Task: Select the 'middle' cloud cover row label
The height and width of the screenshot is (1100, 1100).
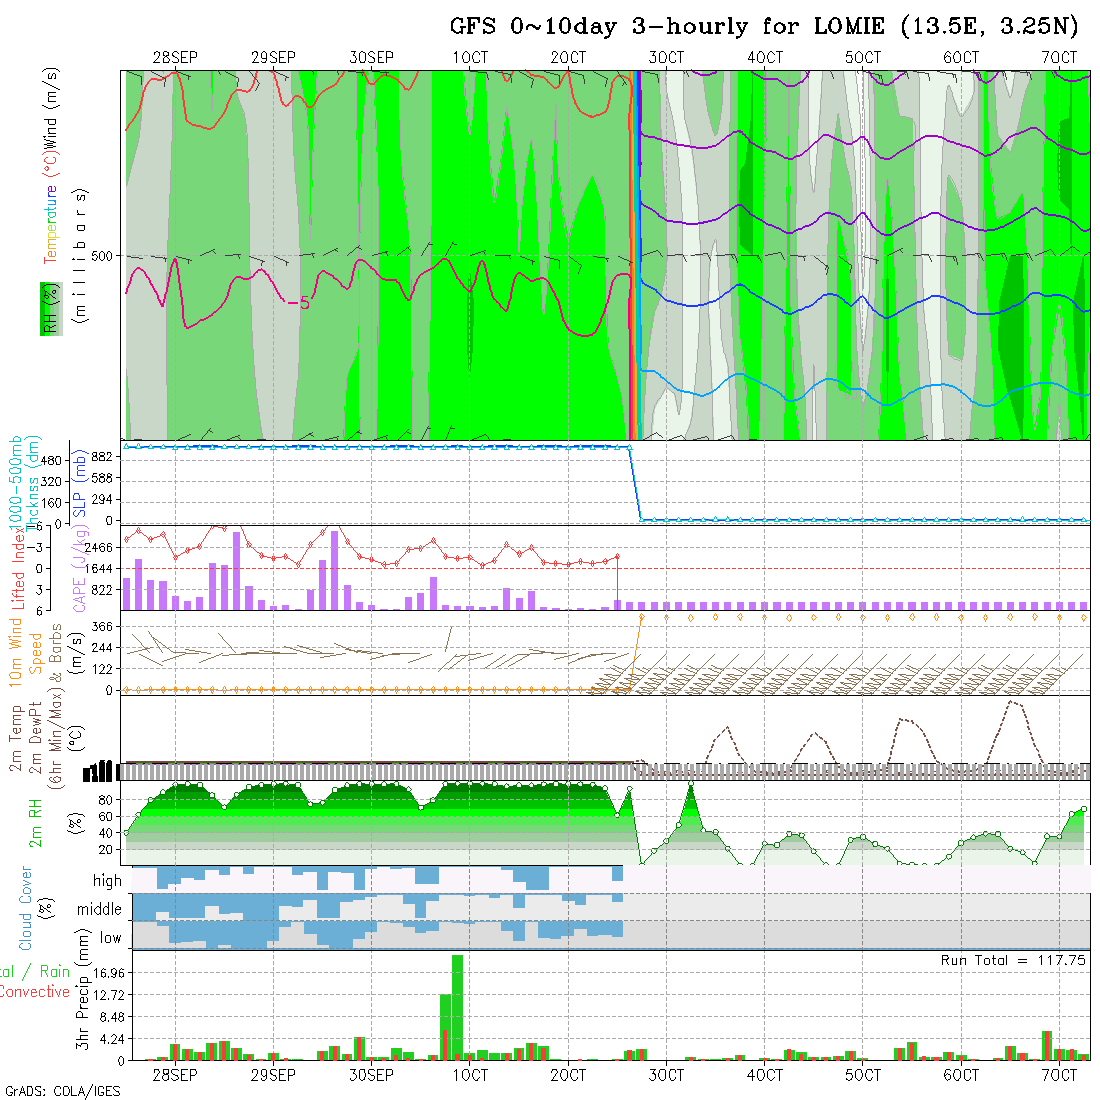Action: pos(100,910)
